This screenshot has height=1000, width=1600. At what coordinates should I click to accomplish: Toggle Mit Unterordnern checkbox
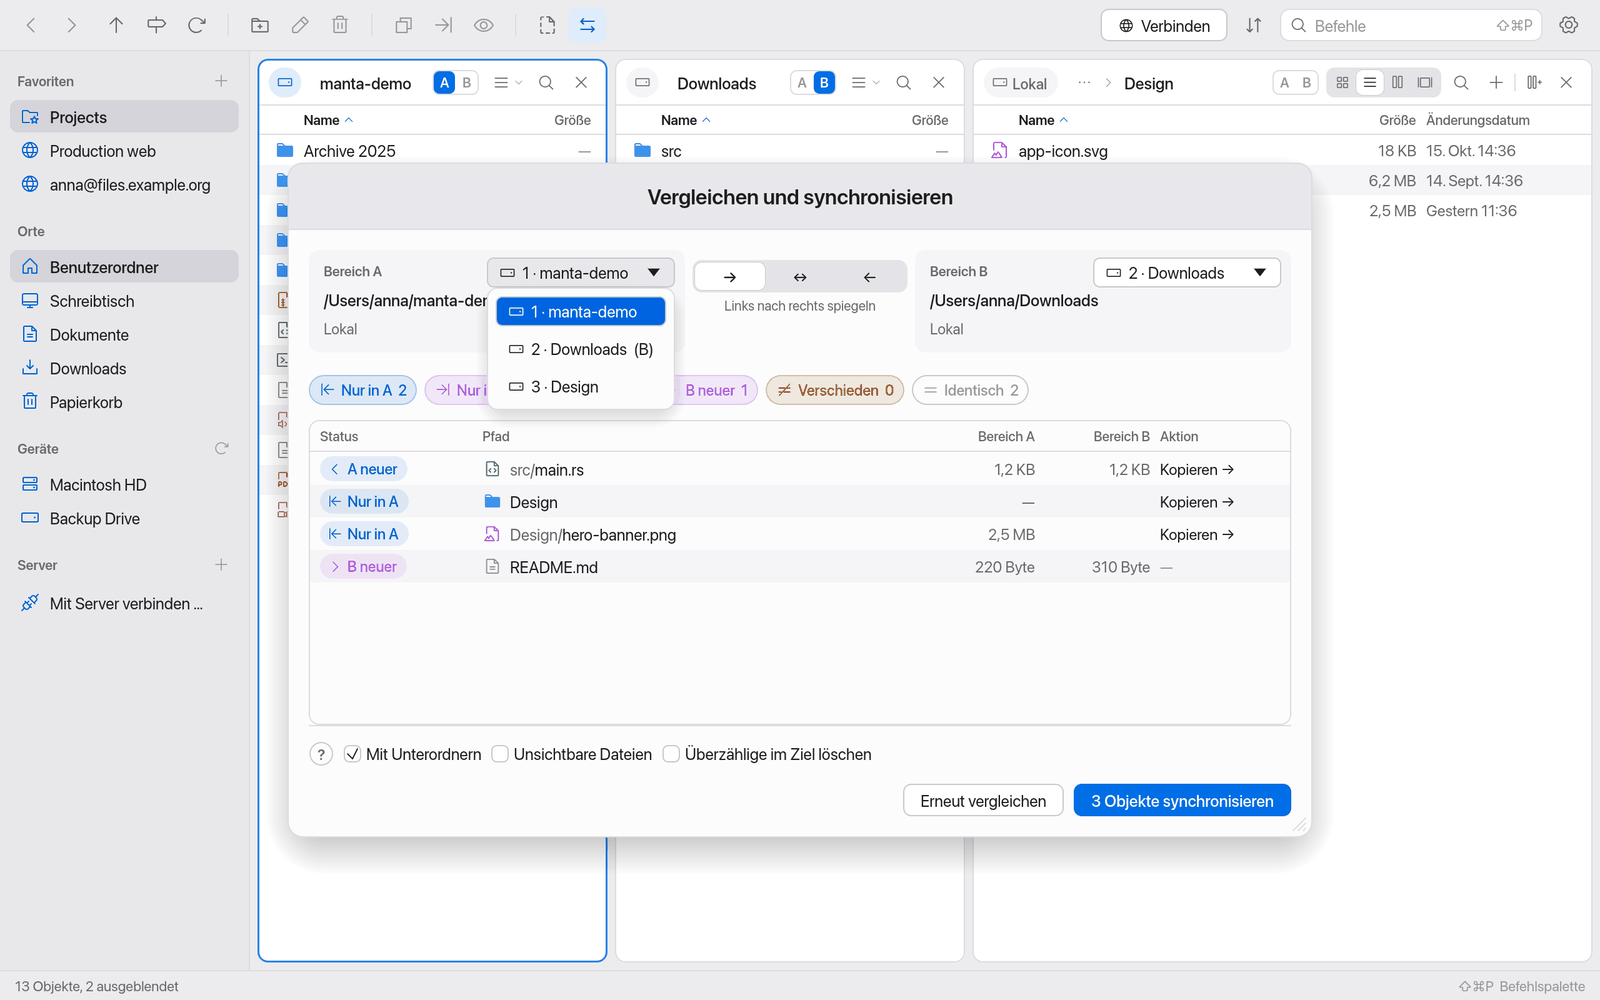point(352,754)
